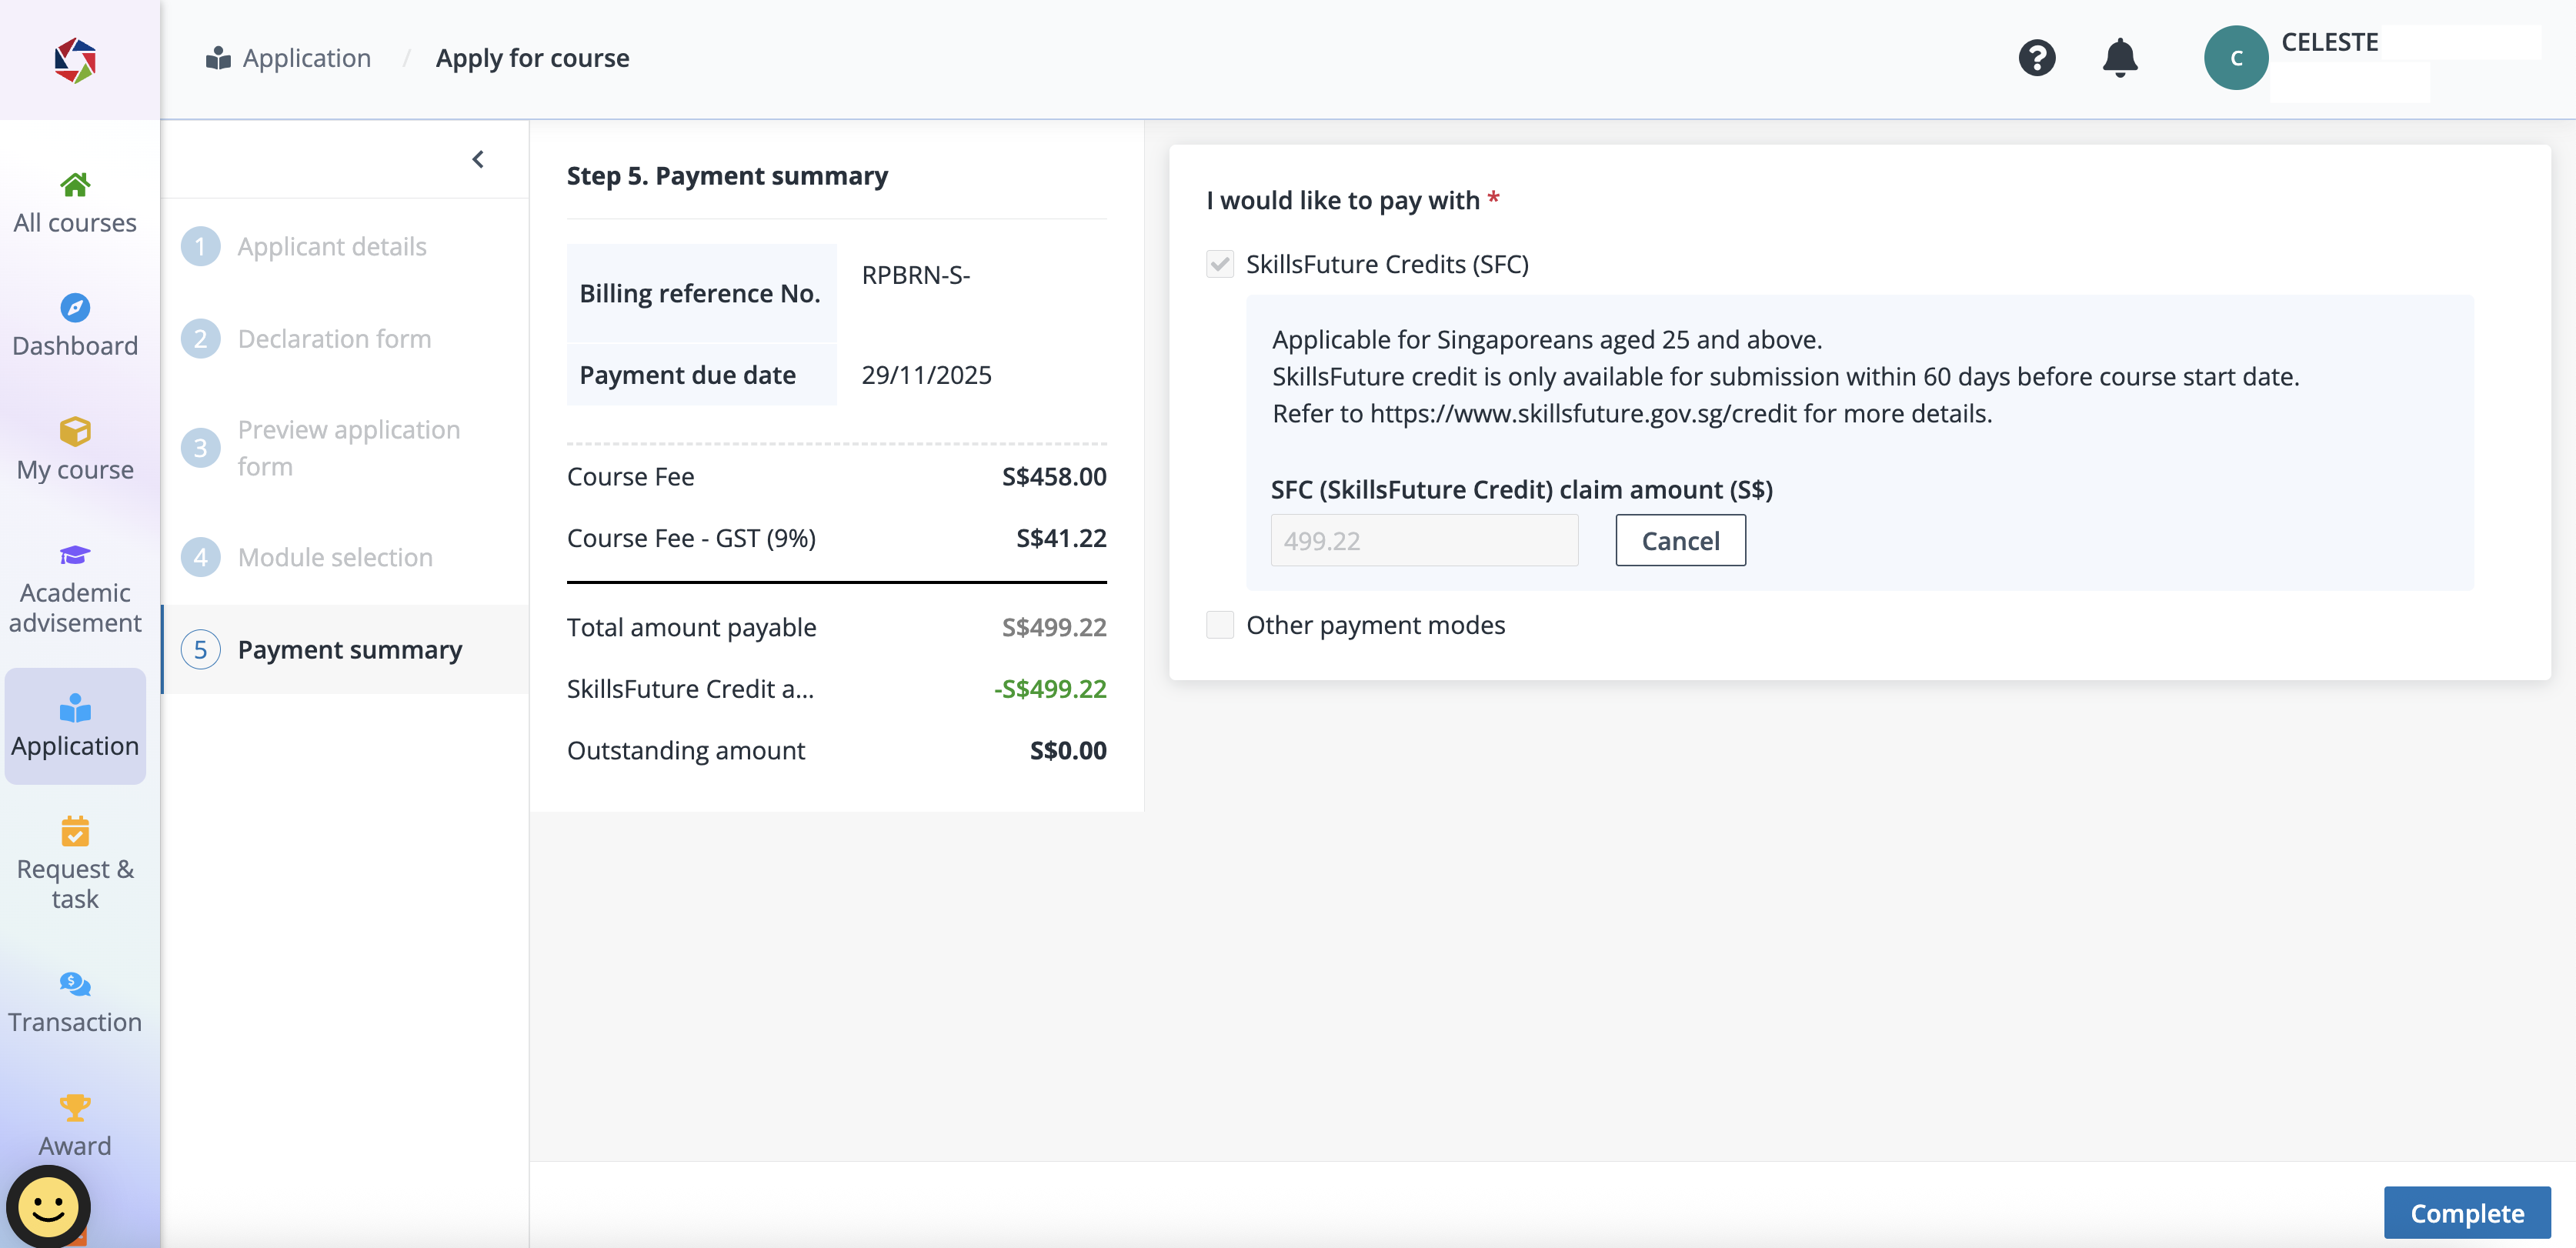The height and width of the screenshot is (1248, 2576).
Task: Go to the Dashboard via its compass icon
Action: pyautogui.click(x=76, y=325)
